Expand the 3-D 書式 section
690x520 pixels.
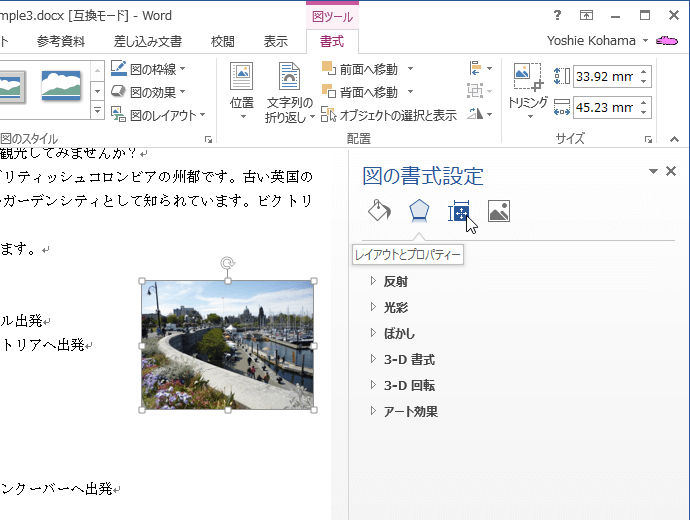tap(402, 359)
